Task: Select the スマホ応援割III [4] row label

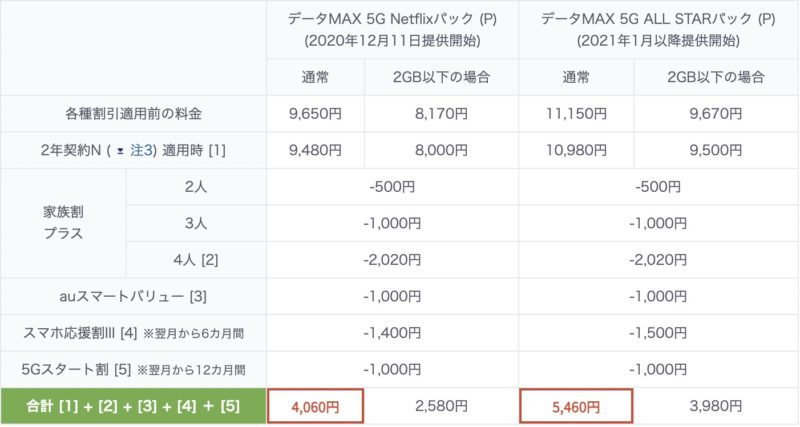Action: tap(134, 332)
